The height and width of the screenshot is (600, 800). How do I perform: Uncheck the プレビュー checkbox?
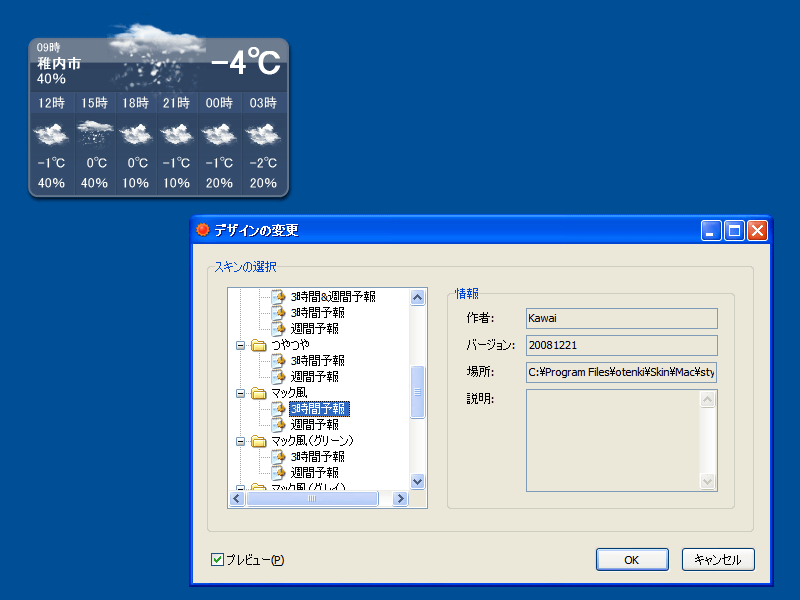217,560
